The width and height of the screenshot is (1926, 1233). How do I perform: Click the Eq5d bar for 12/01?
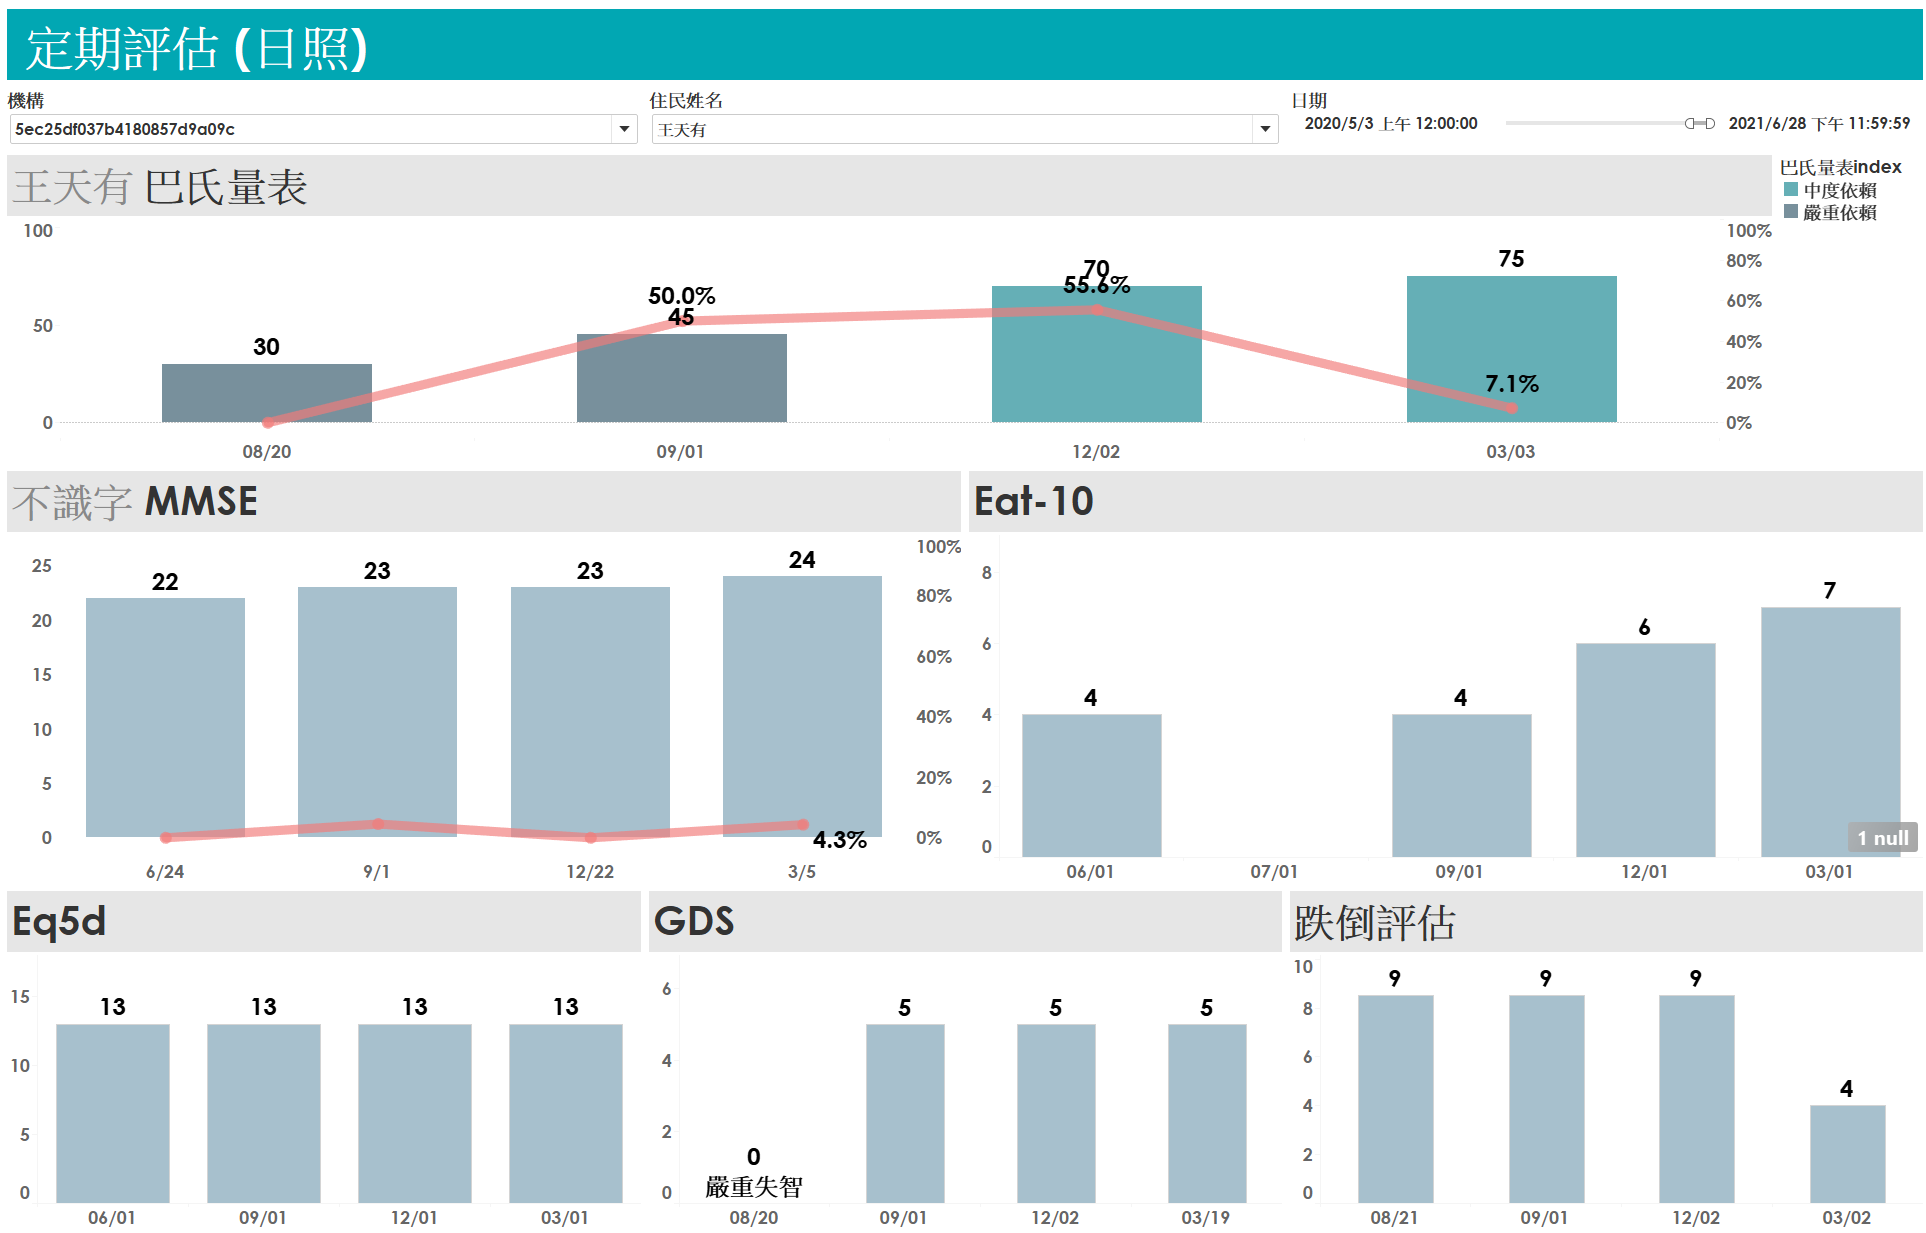[415, 1113]
